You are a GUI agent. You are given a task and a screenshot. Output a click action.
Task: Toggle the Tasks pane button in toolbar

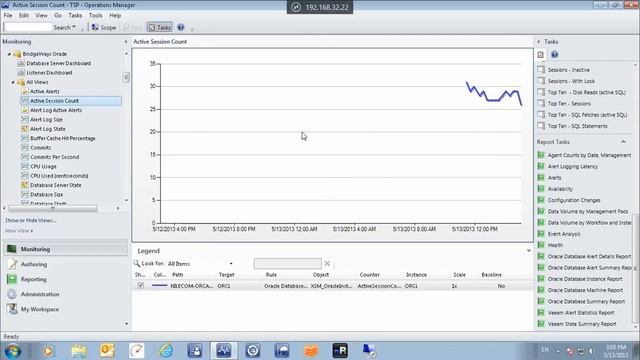(x=160, y=27)
